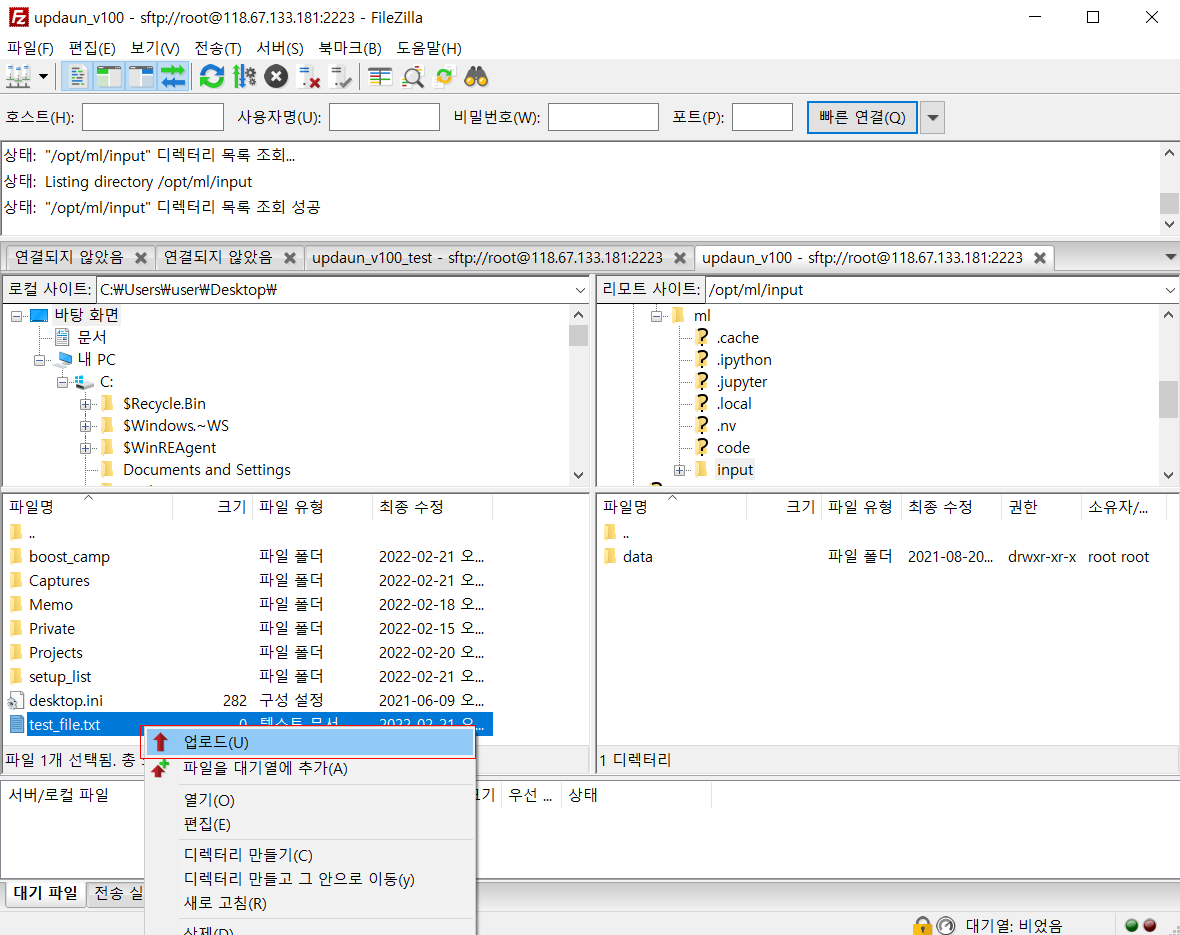The image size is (1180, 935).
Task: Select the data folder in remote list
Action: (637, 557)
